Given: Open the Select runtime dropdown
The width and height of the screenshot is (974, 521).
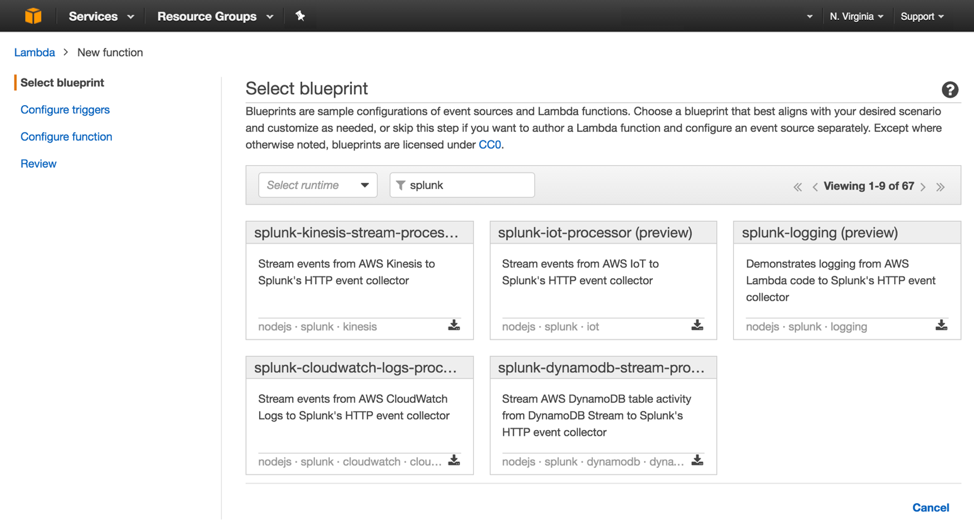Looking at the screenshot, I should click(x=317, y=185).
